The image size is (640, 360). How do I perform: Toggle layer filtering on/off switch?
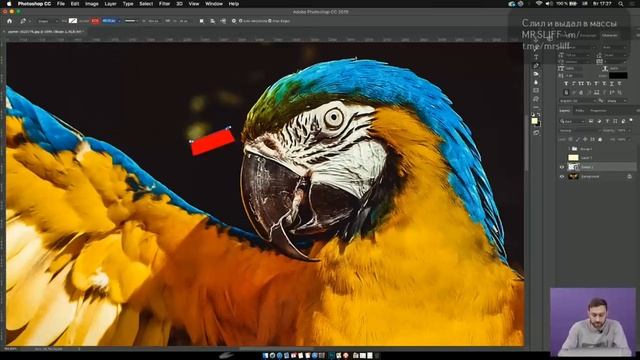click(631, 120)
